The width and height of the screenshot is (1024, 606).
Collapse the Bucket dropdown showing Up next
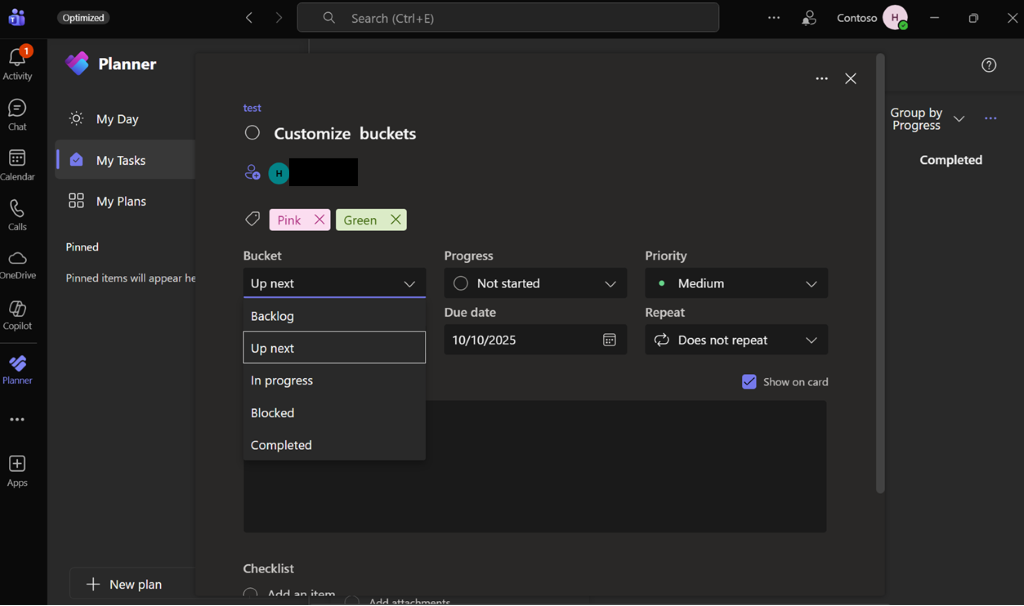tap(334, 283)
